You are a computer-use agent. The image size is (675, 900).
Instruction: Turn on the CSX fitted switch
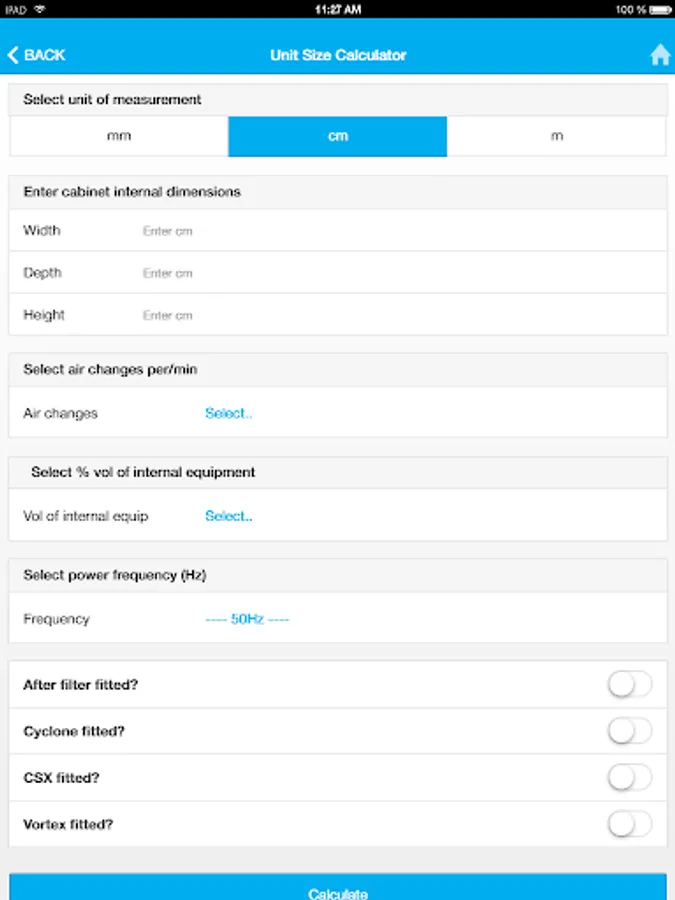click(x=629, y=777)
